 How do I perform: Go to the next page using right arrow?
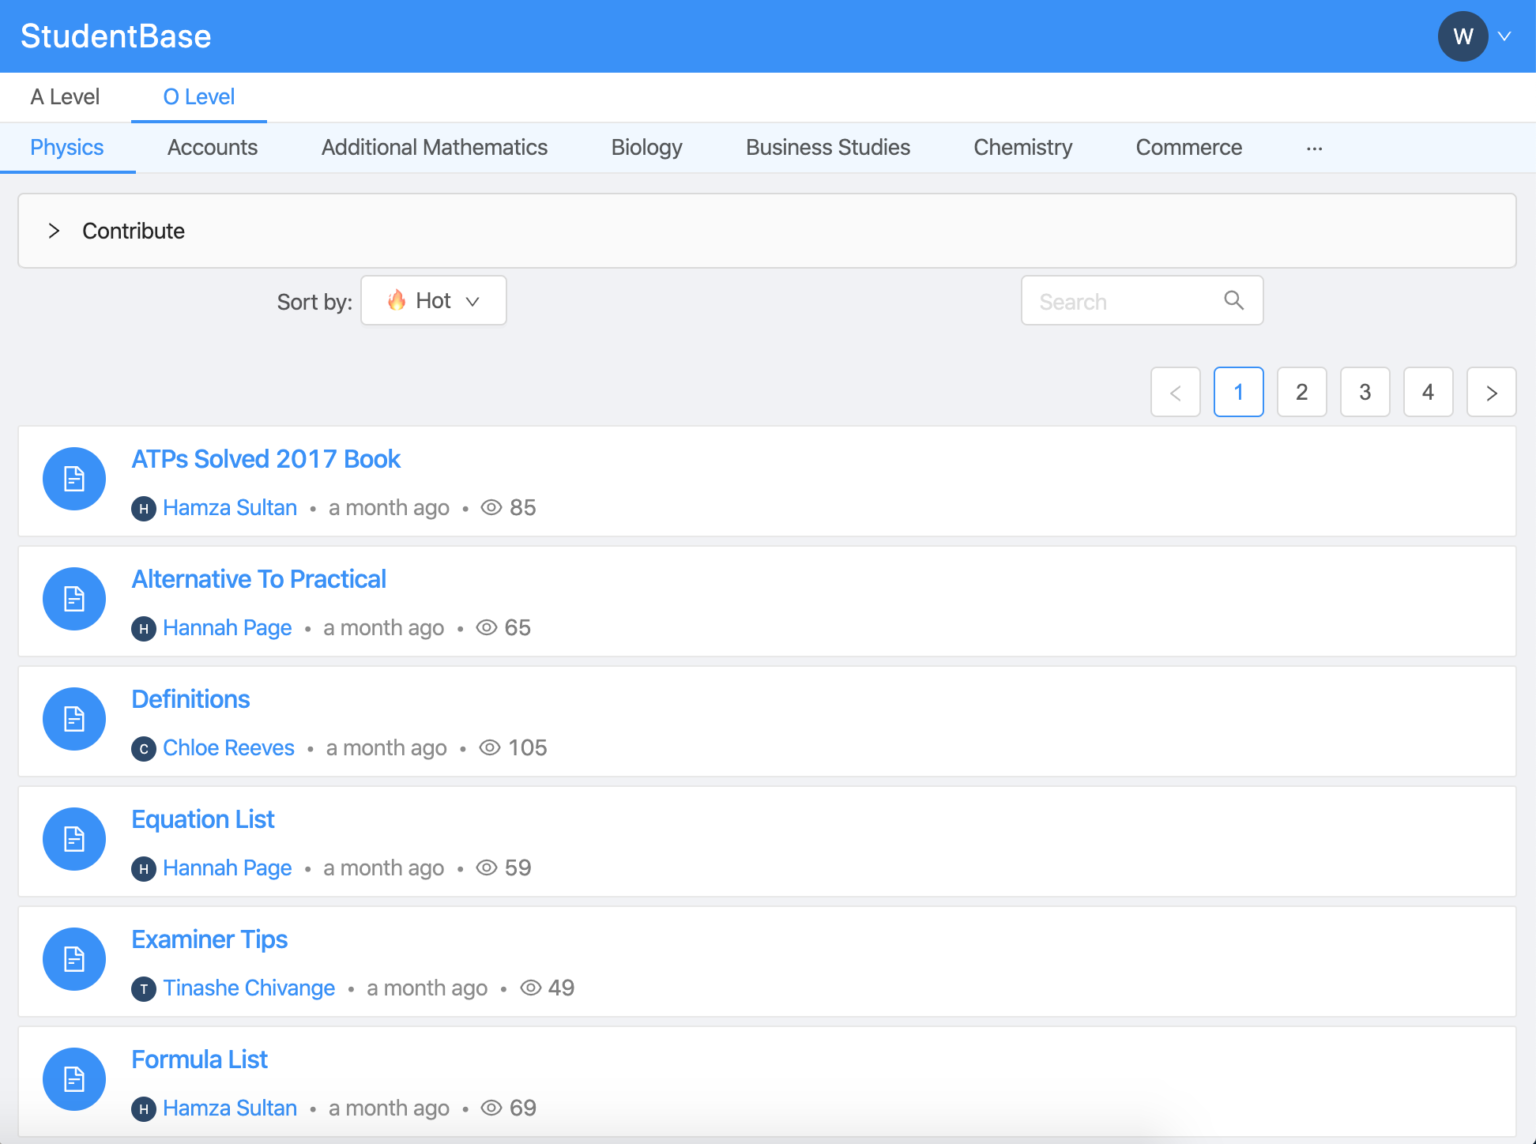[x=1491, y=392]
